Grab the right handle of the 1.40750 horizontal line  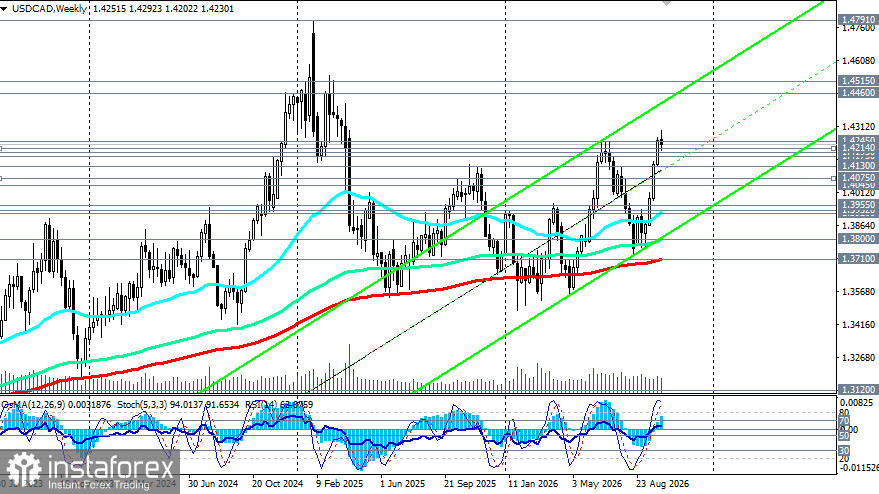[x=834, y=178]
